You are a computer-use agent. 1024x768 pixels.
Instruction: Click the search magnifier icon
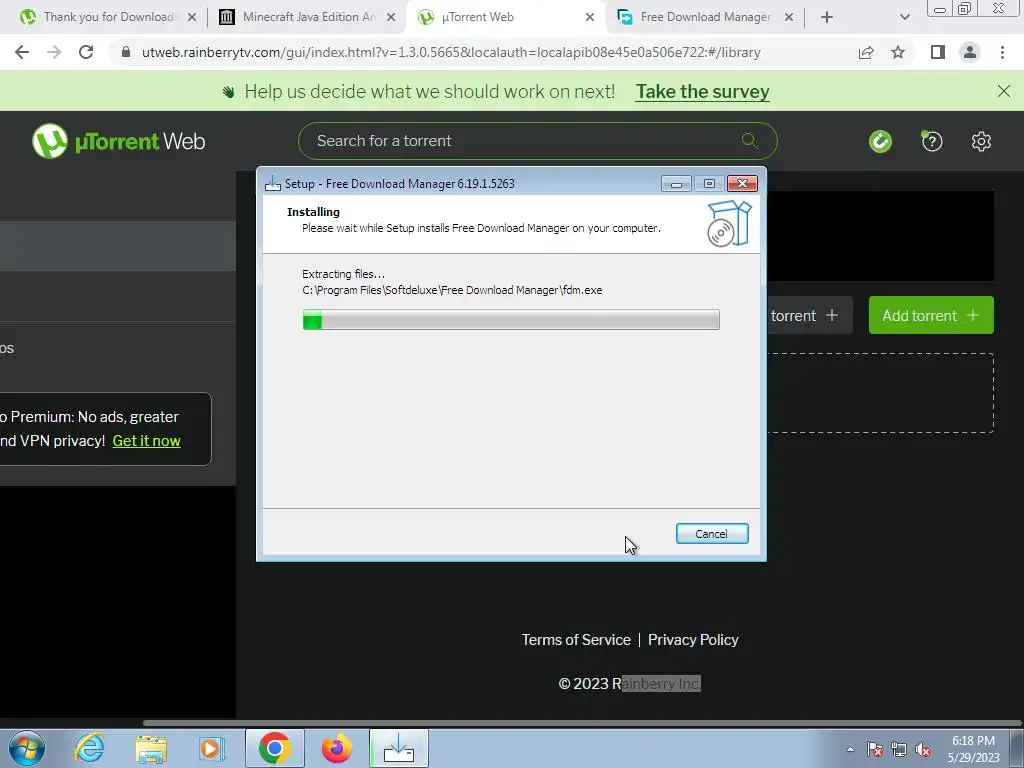click(x=750, y=140)
